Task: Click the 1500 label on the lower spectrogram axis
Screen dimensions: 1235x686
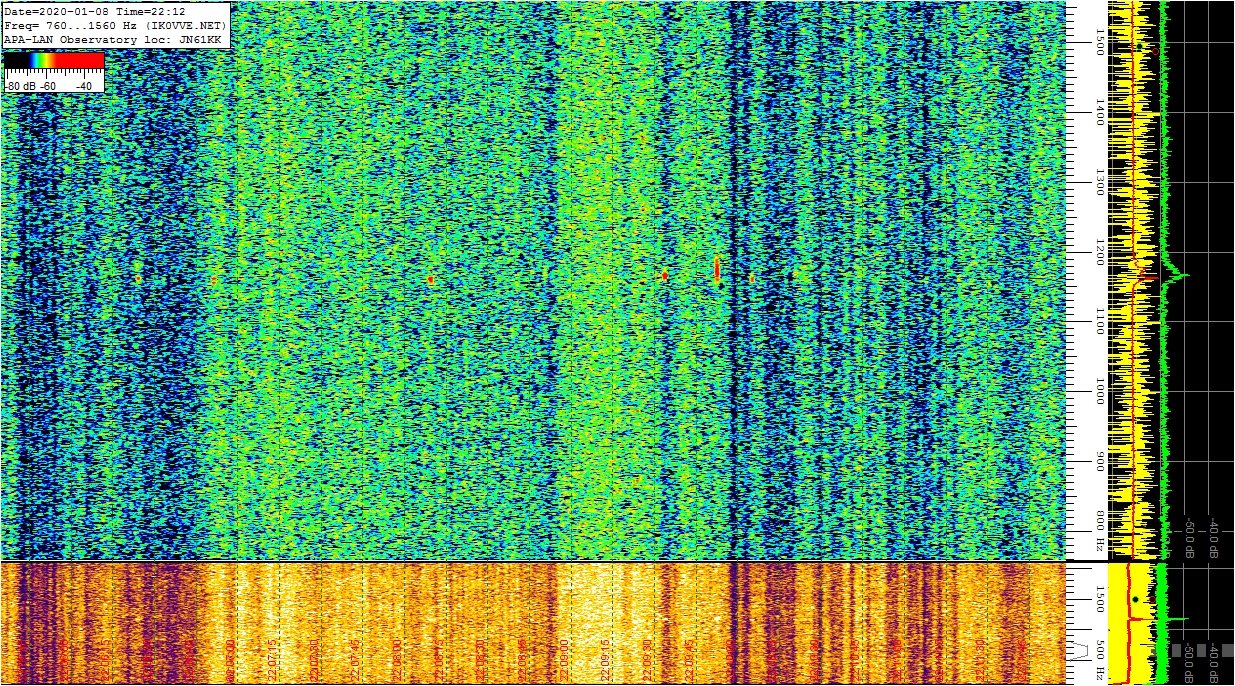Action: (x=1100, y=598)
